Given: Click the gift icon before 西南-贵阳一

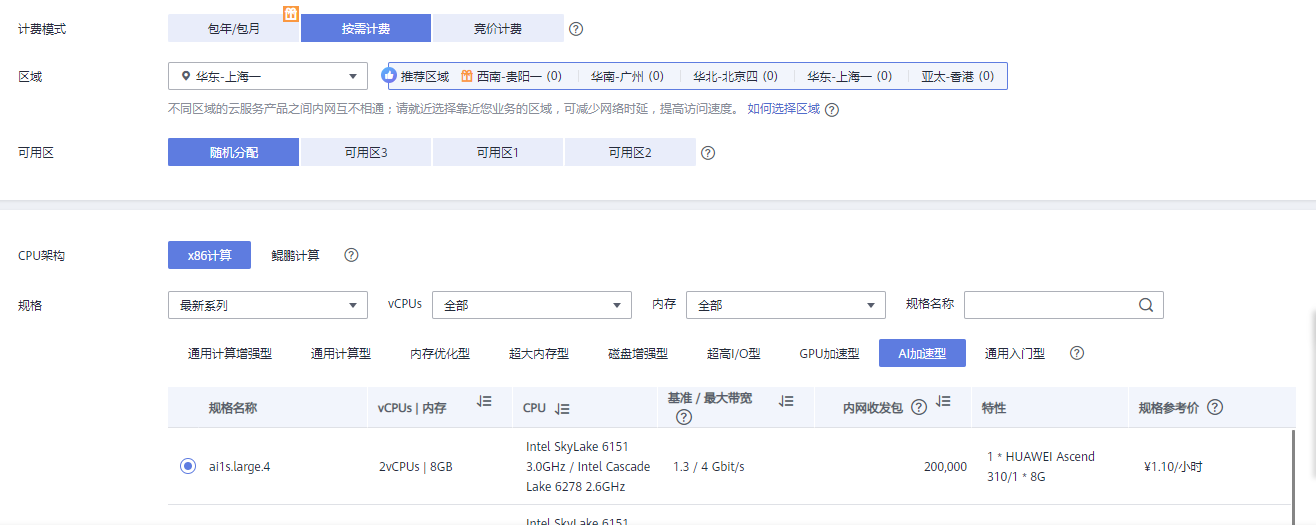Looking at the screenshot, I should [x=466, y=76].
